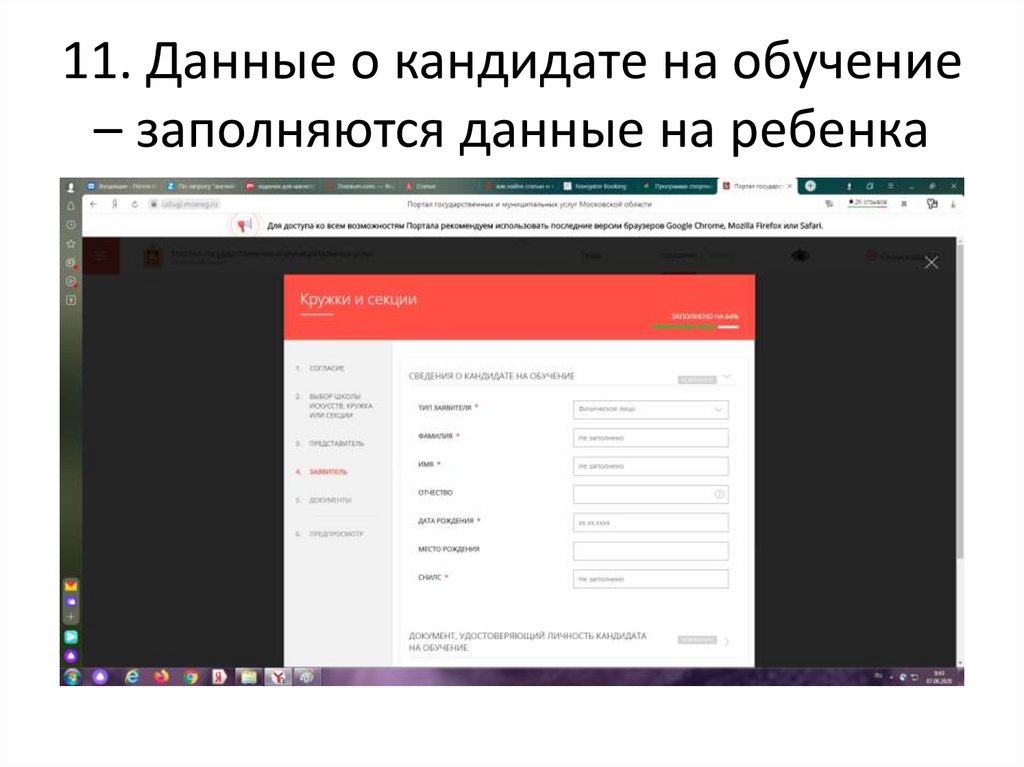Switch to the Портал государственных услуг browser tab
This screenshot has width=1024, height=767.
click(758, 186)
